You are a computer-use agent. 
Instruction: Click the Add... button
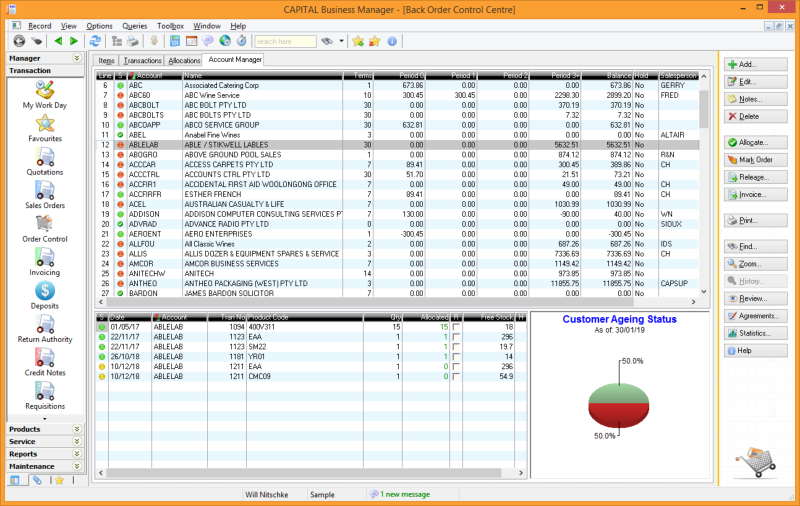click(755, 65)
